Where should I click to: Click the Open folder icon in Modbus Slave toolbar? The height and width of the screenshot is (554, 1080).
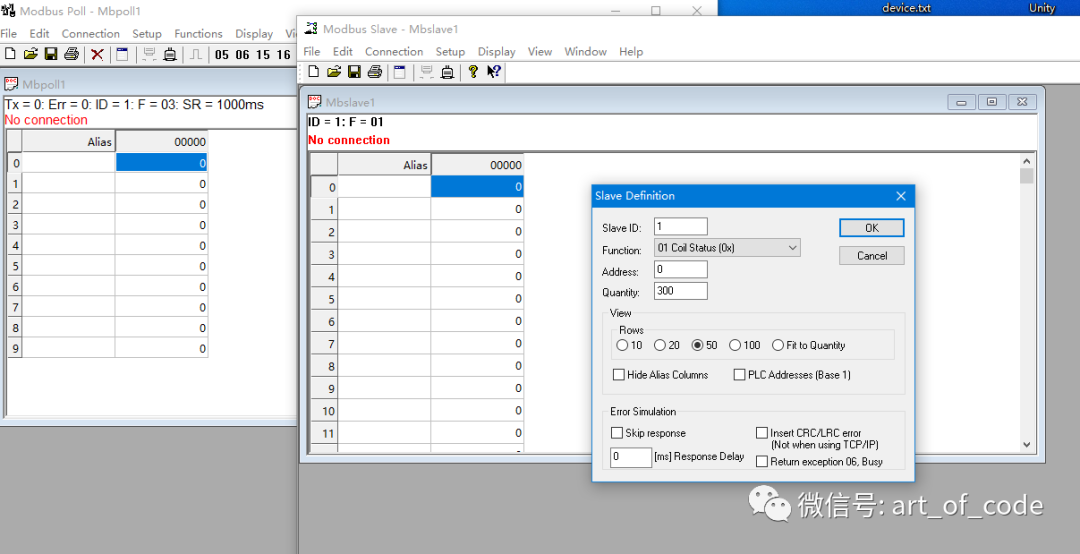[x=333, y=72]
